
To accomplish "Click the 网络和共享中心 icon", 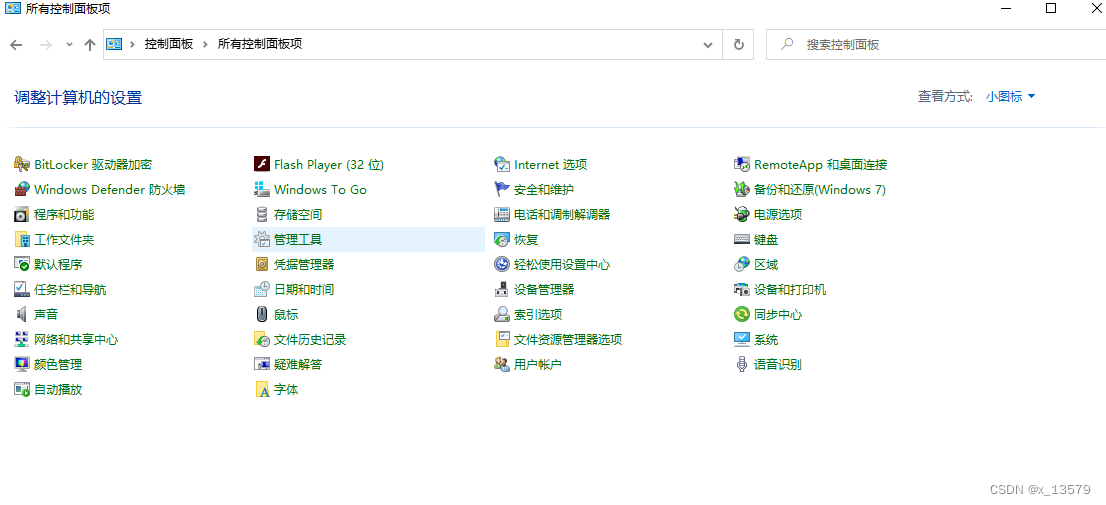I will coord(22,339).
